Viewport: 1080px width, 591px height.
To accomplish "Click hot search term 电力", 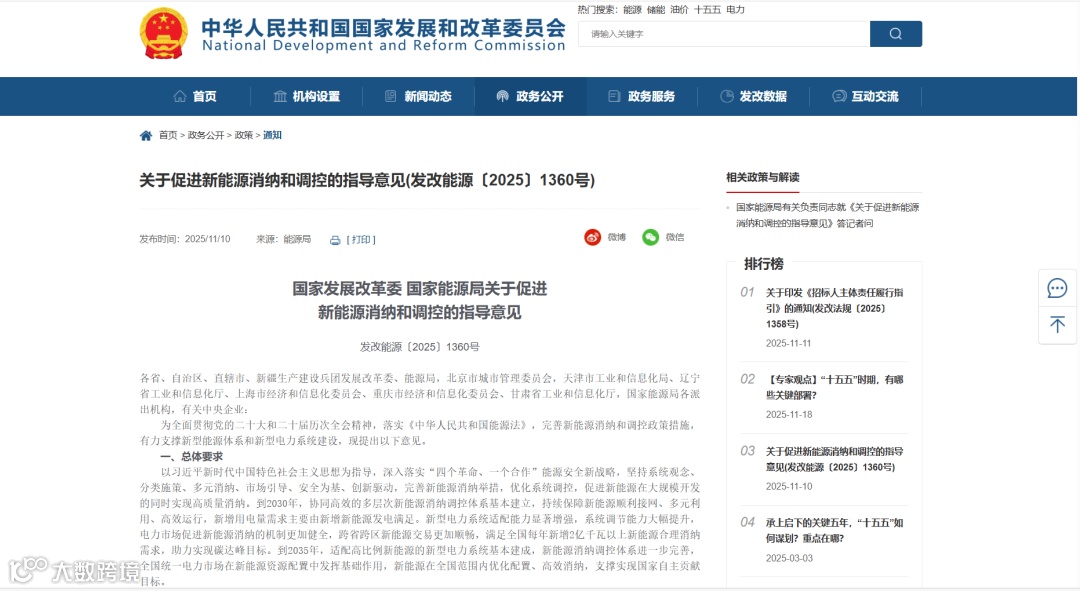I will pyautogui.click(x=735, y=10).
